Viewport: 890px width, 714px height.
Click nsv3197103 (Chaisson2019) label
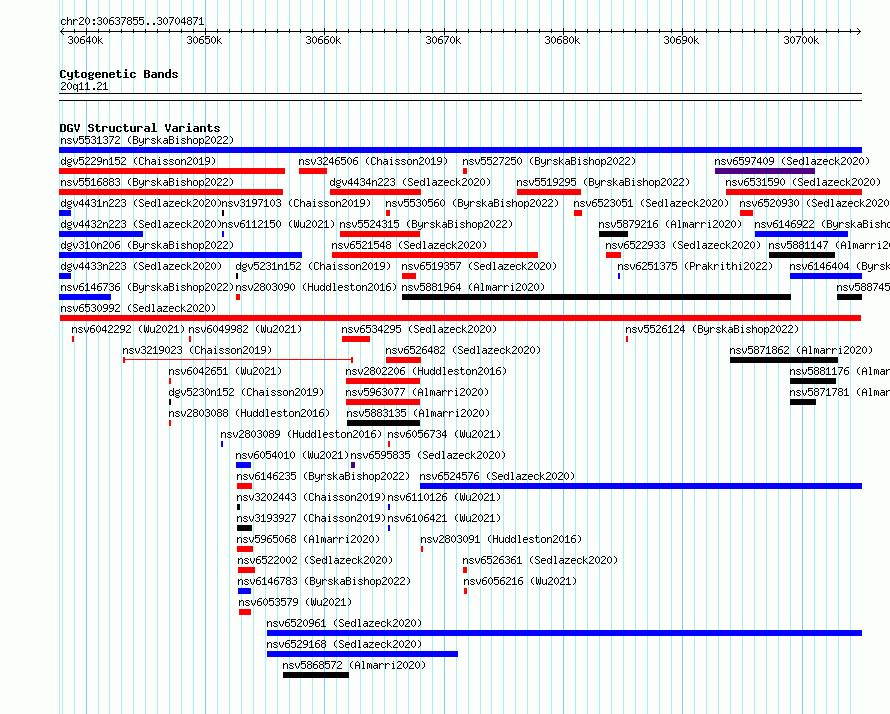(296, 203)
